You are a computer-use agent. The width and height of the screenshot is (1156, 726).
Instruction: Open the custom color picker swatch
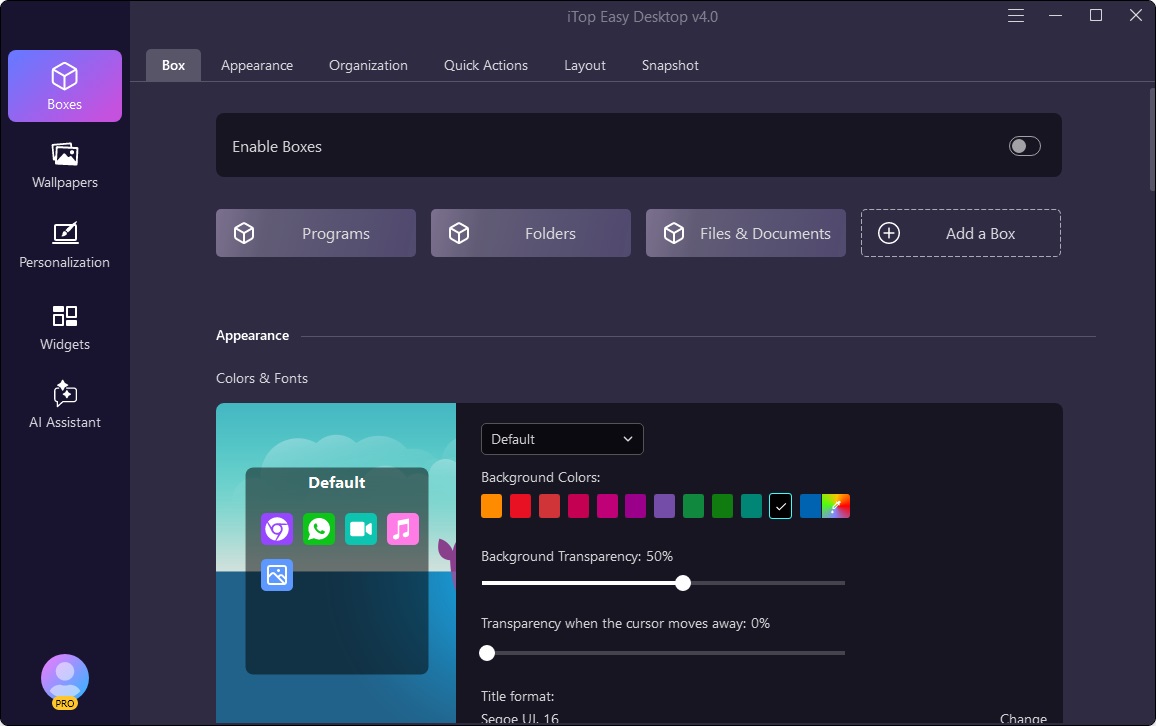(x=836, y=506)
